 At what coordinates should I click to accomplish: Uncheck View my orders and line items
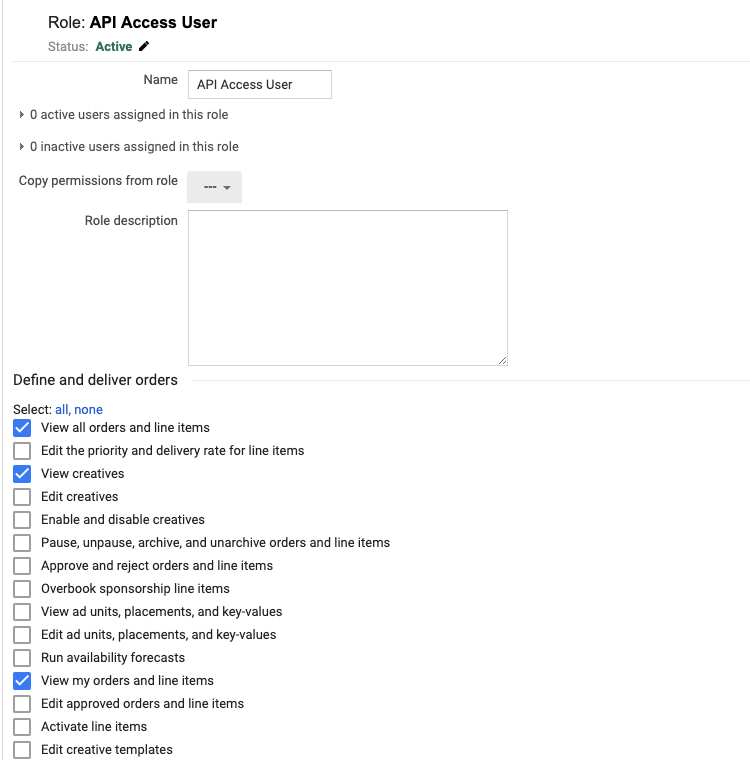click(x=22, y=681)
